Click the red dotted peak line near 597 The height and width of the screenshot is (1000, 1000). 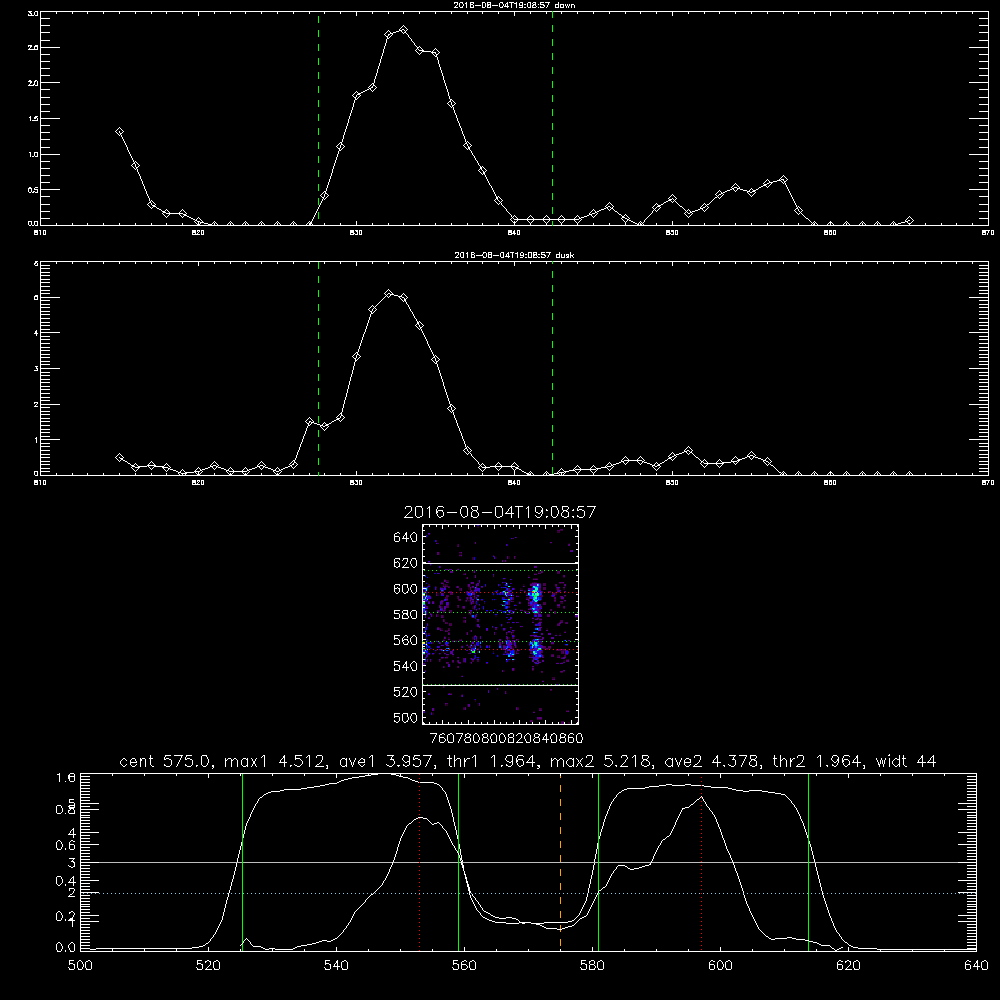702,861
